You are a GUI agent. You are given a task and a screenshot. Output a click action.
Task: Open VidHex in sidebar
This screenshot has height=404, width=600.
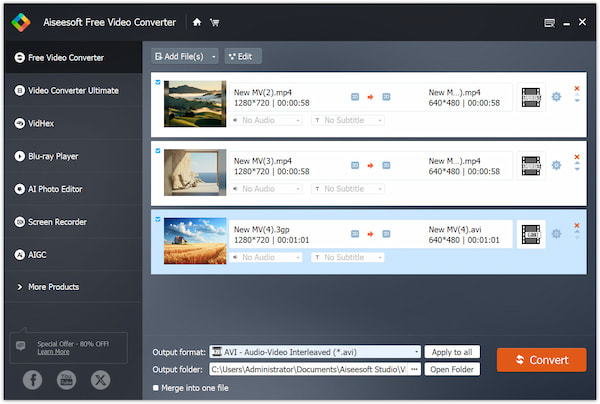pyautogui.click(x=73, y=124)
